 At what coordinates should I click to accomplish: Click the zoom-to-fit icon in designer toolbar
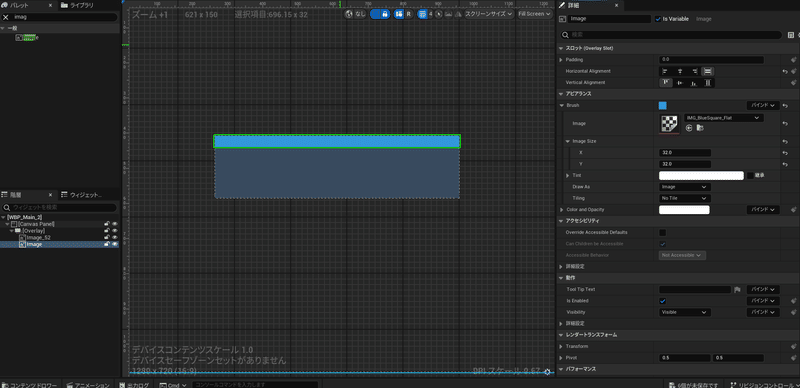click(438, 14)
